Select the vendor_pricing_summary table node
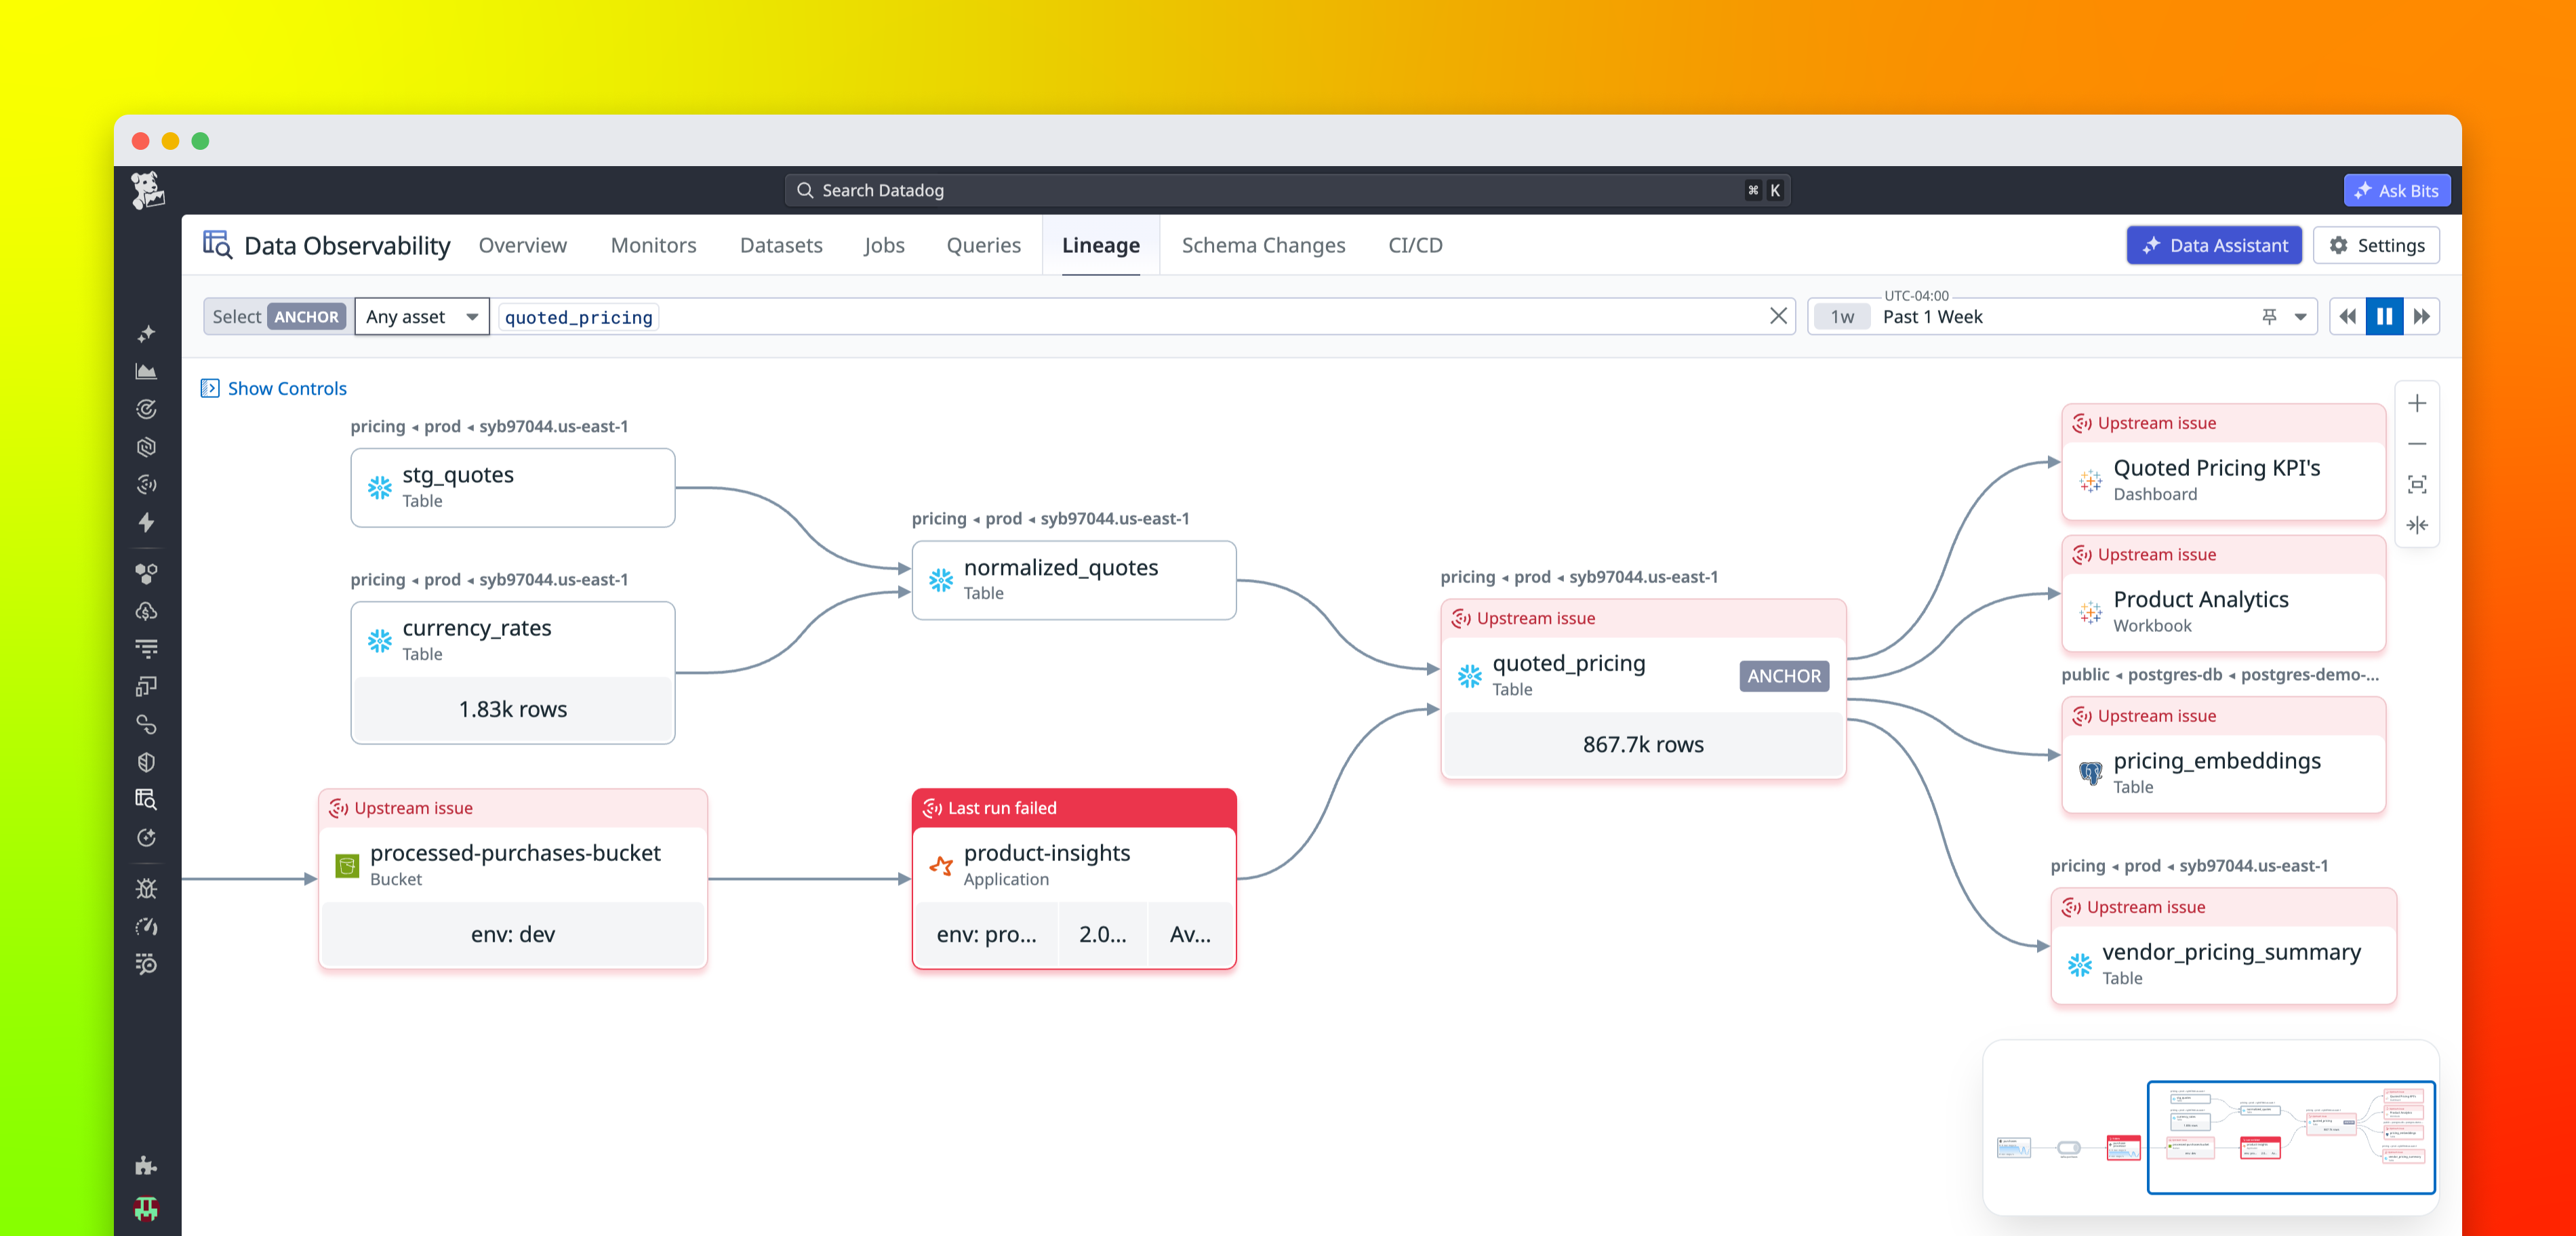The width and height of the screenshot is (2576, 1236). (x=2223, y=946)
